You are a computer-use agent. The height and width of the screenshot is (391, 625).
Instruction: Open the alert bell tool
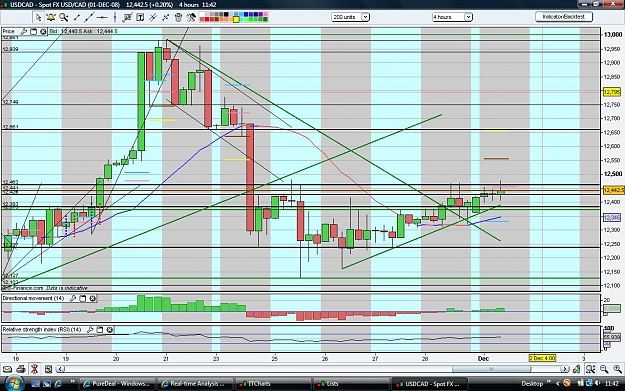point(51,17)
